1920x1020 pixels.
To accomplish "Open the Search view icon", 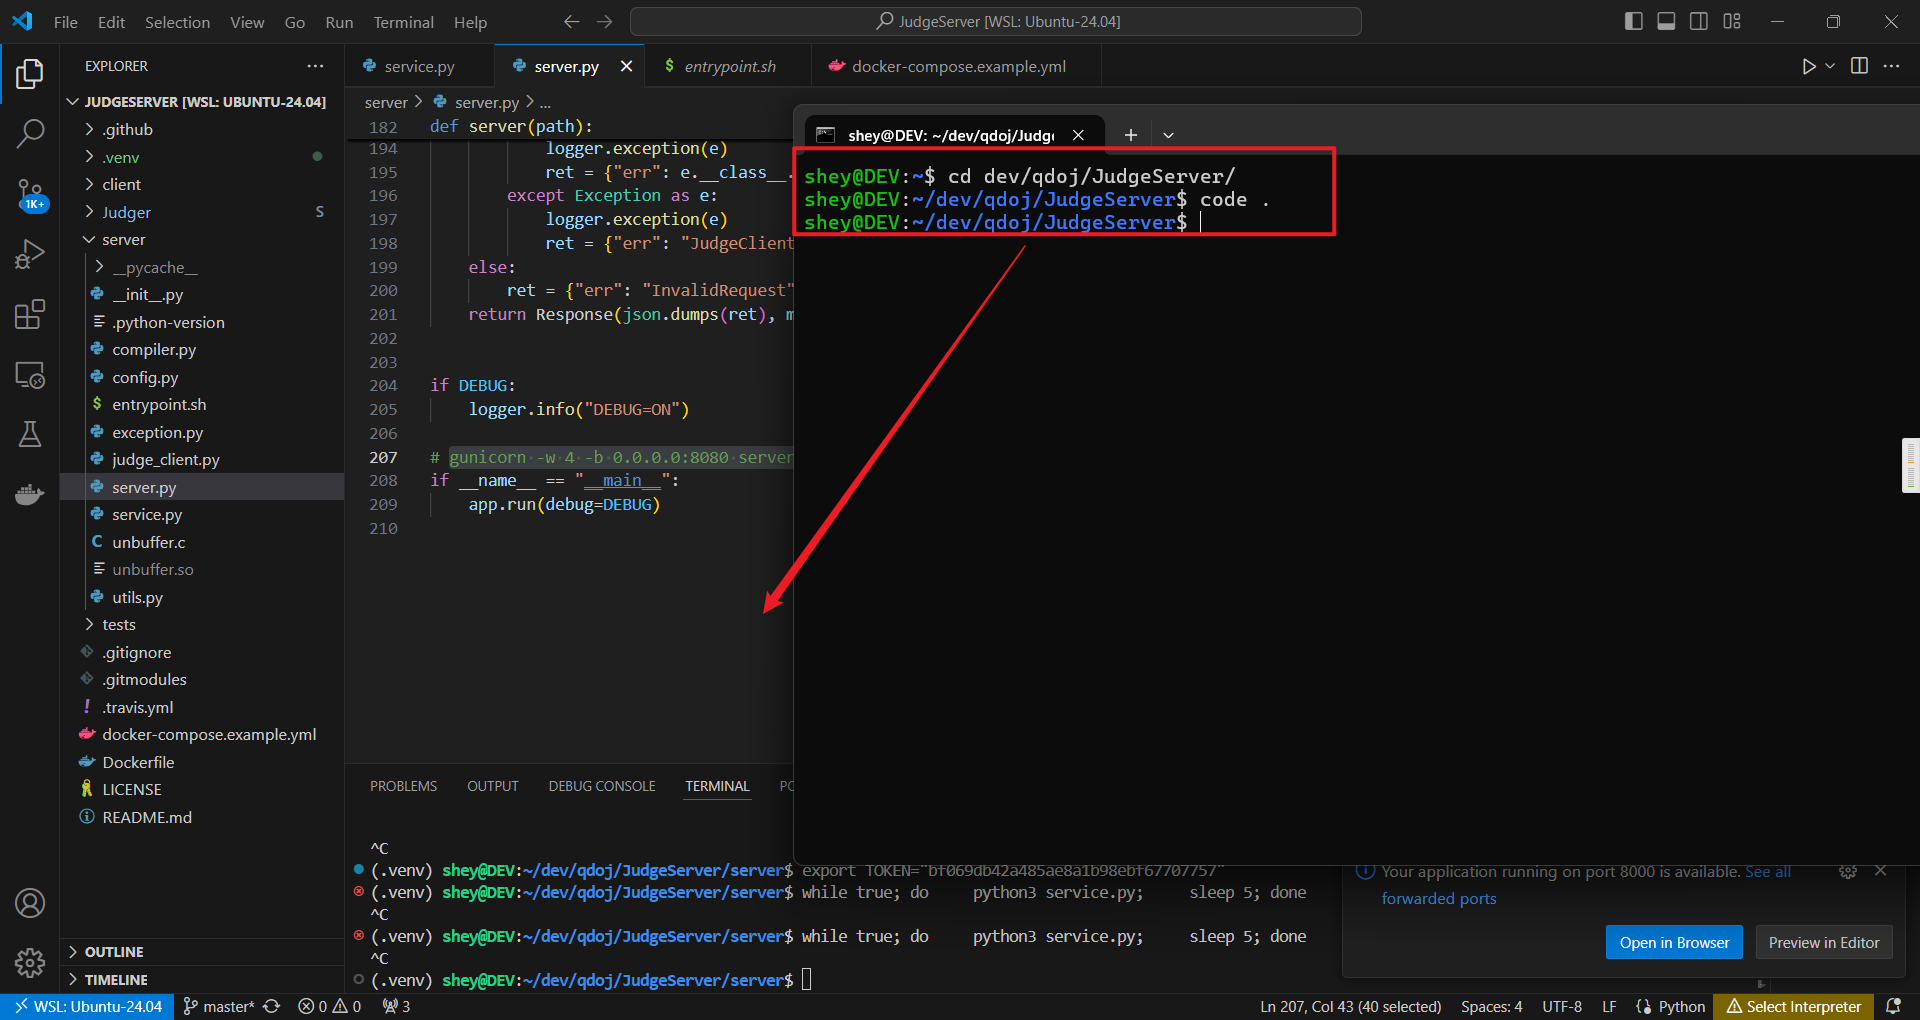I will tap(30, 133).
